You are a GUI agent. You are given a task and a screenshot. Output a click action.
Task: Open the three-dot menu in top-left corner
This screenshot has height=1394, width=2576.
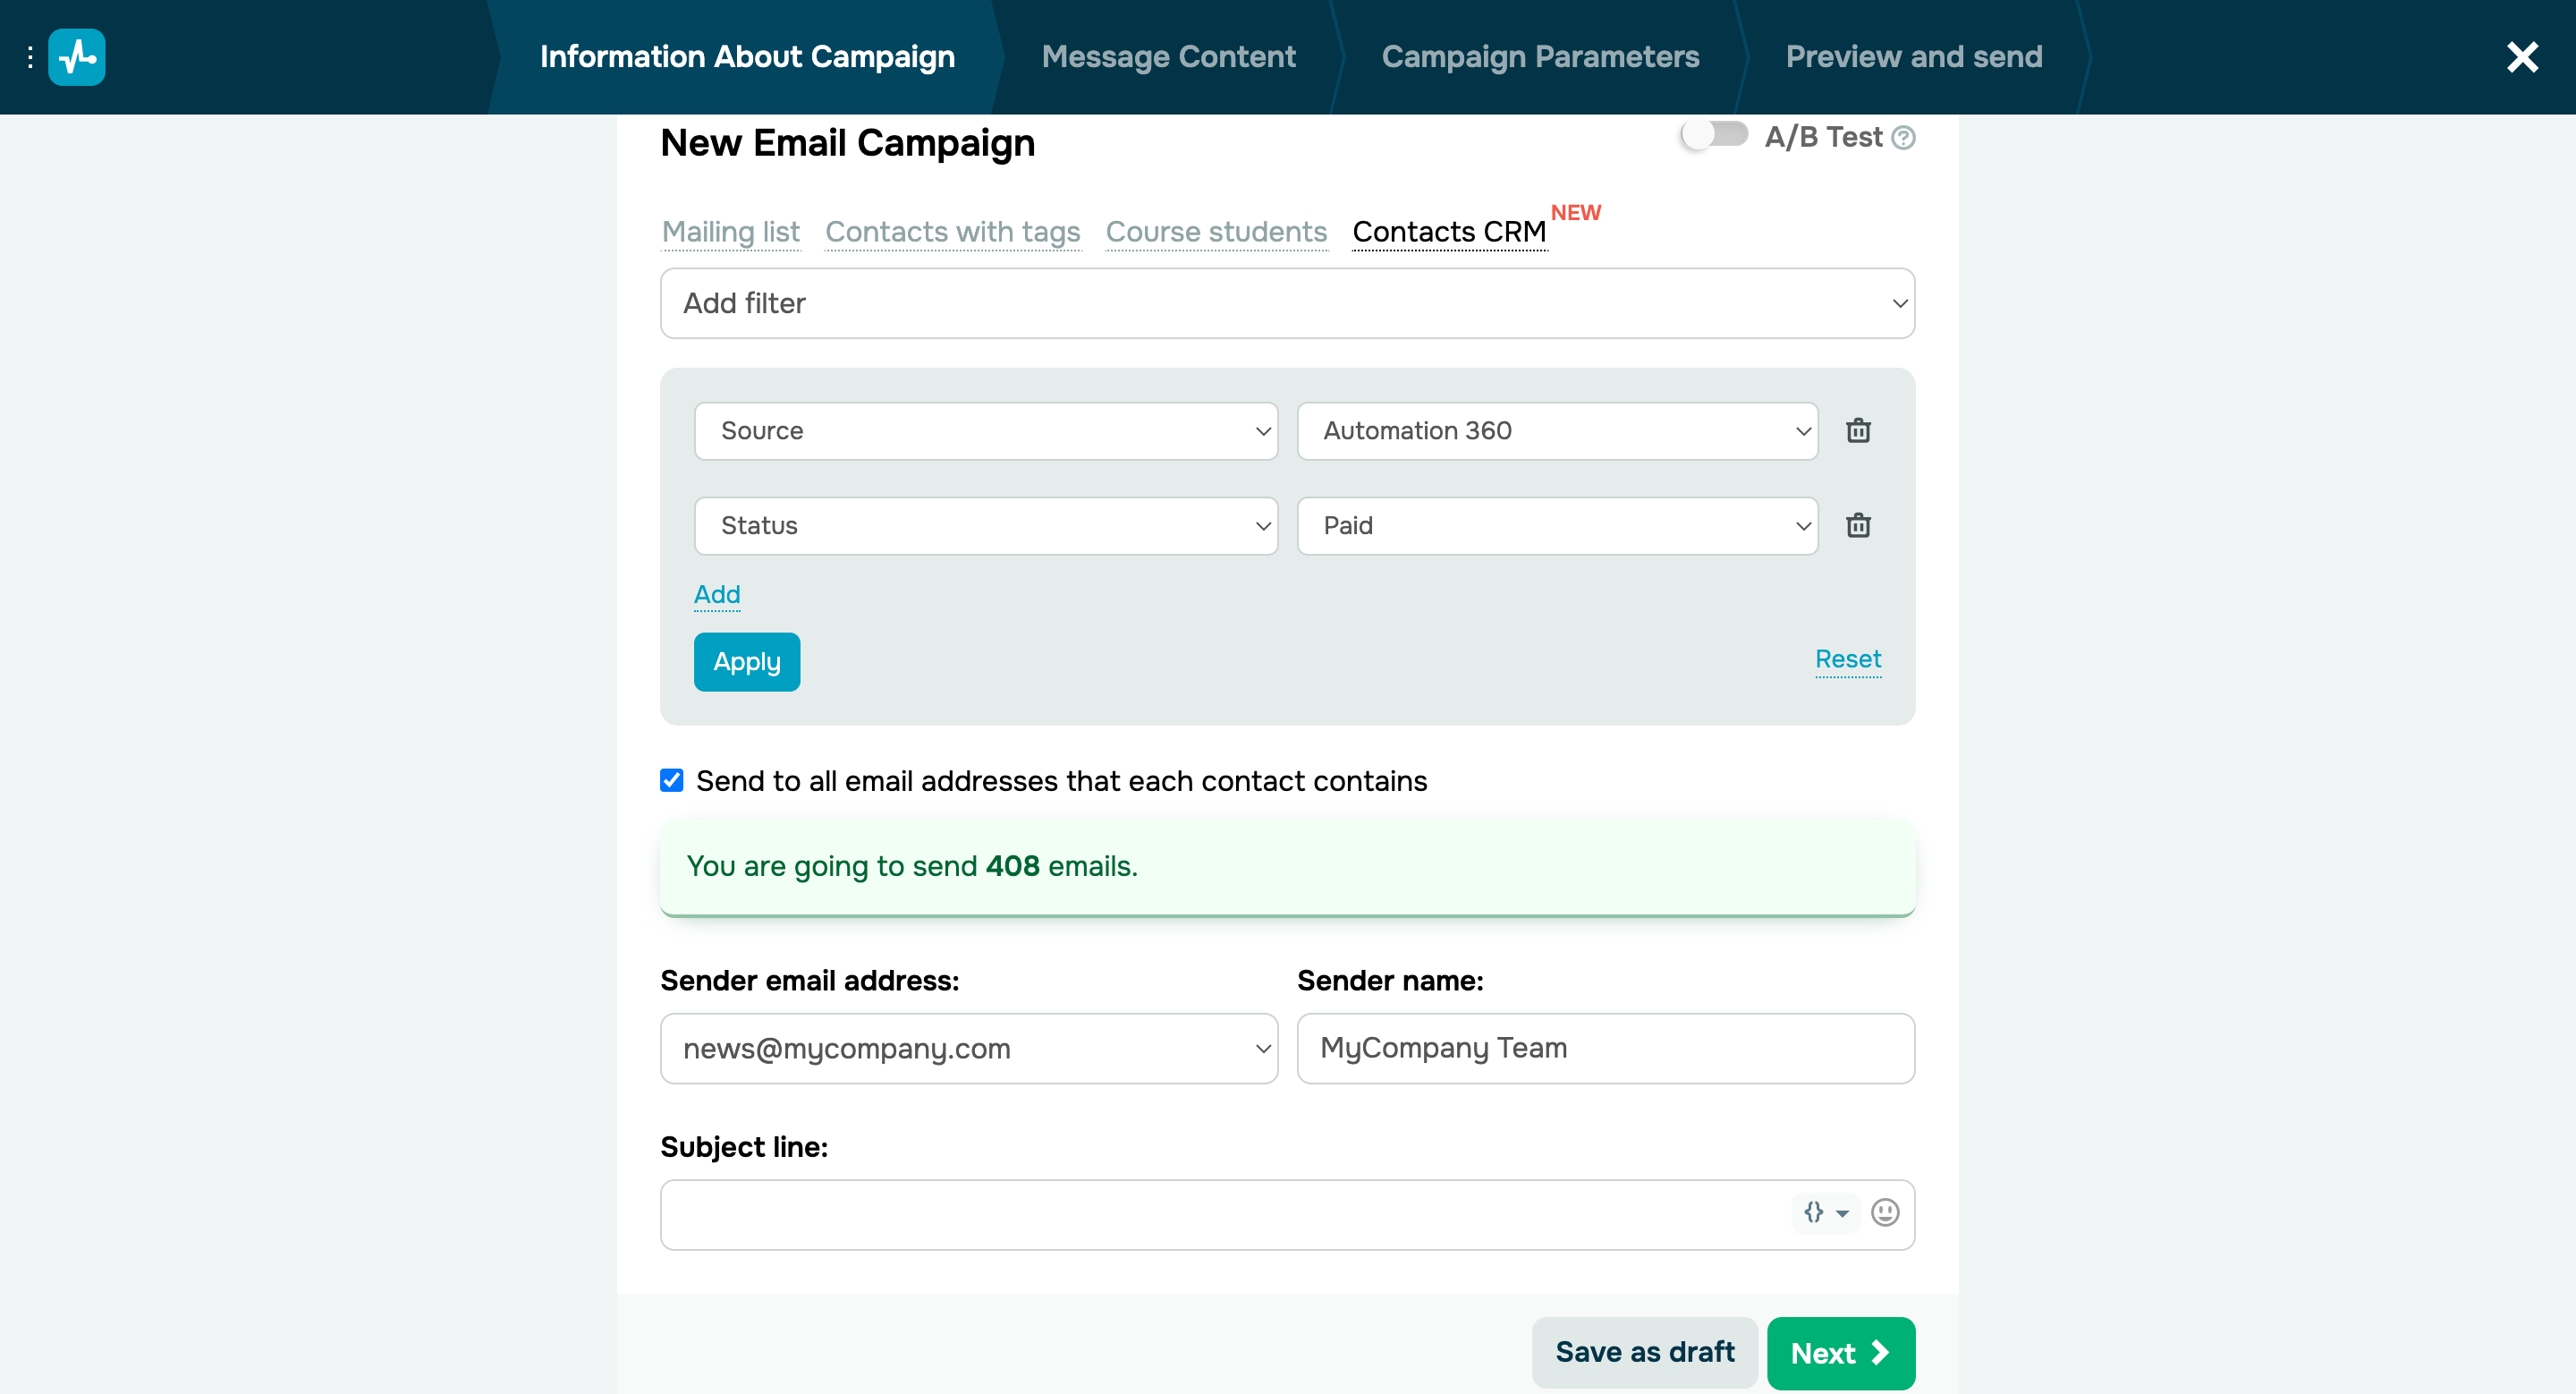[x=29, y=57]
